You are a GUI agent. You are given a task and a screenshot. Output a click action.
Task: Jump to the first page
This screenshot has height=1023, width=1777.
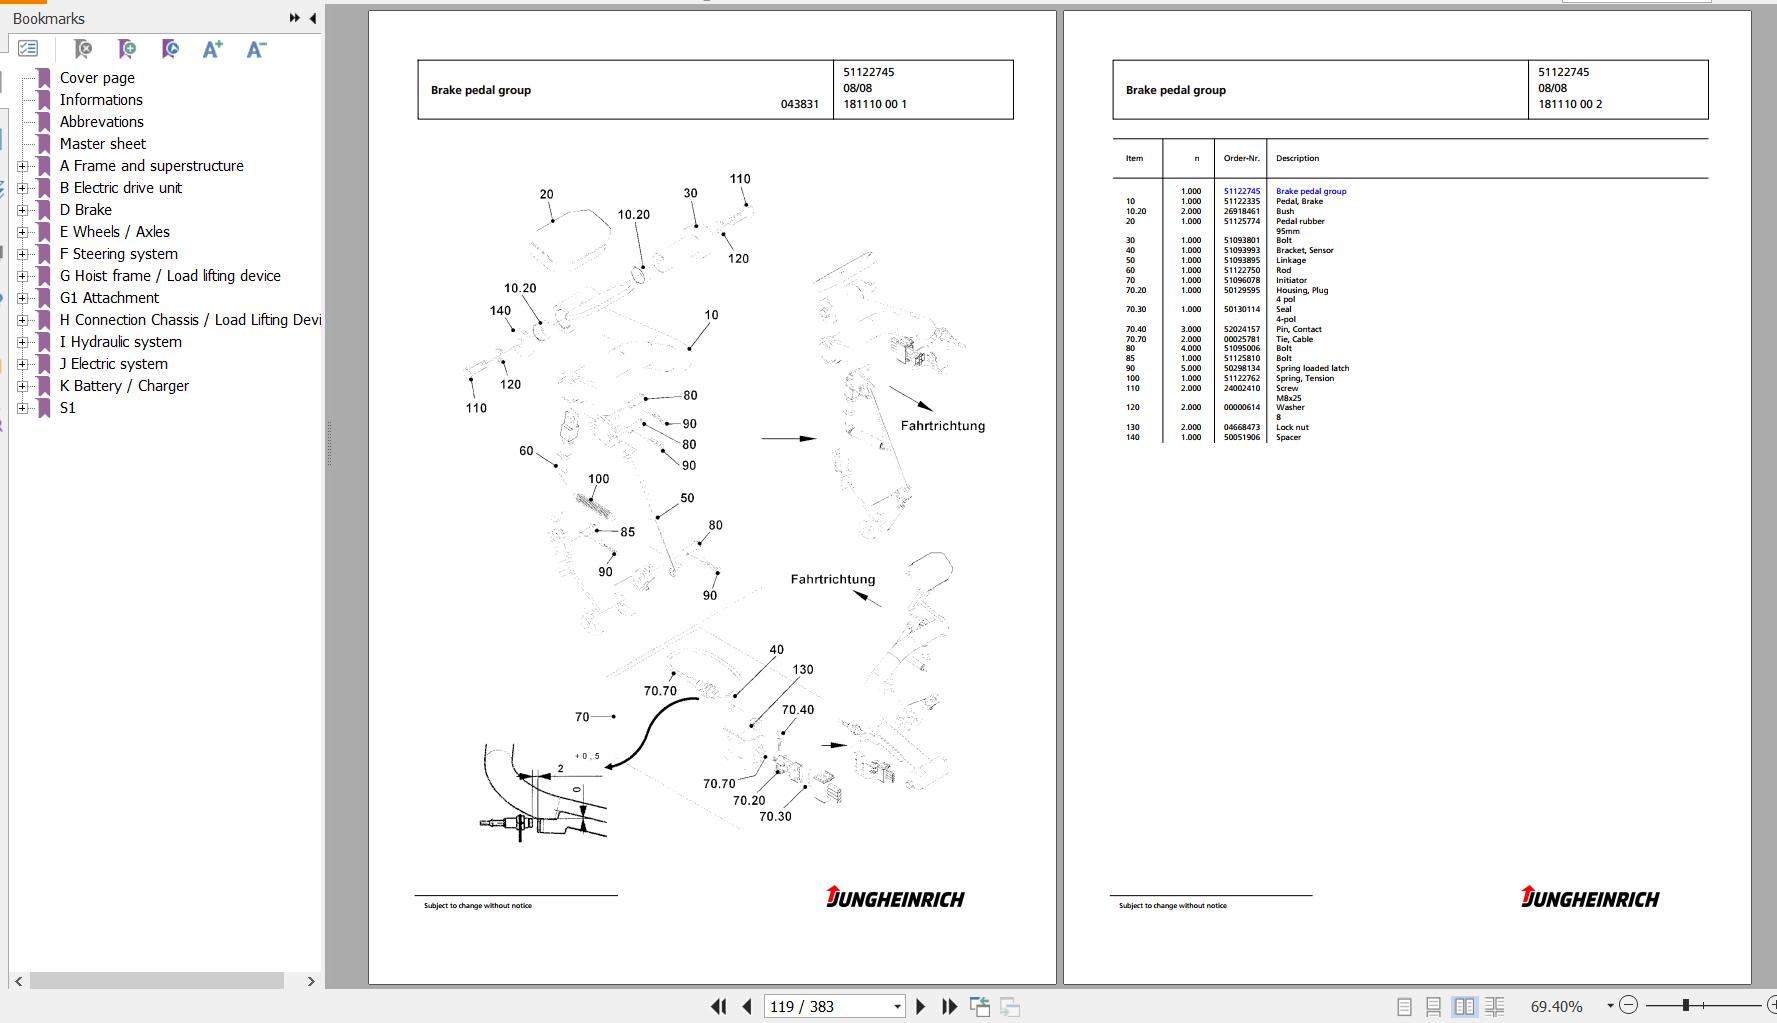718,1007
